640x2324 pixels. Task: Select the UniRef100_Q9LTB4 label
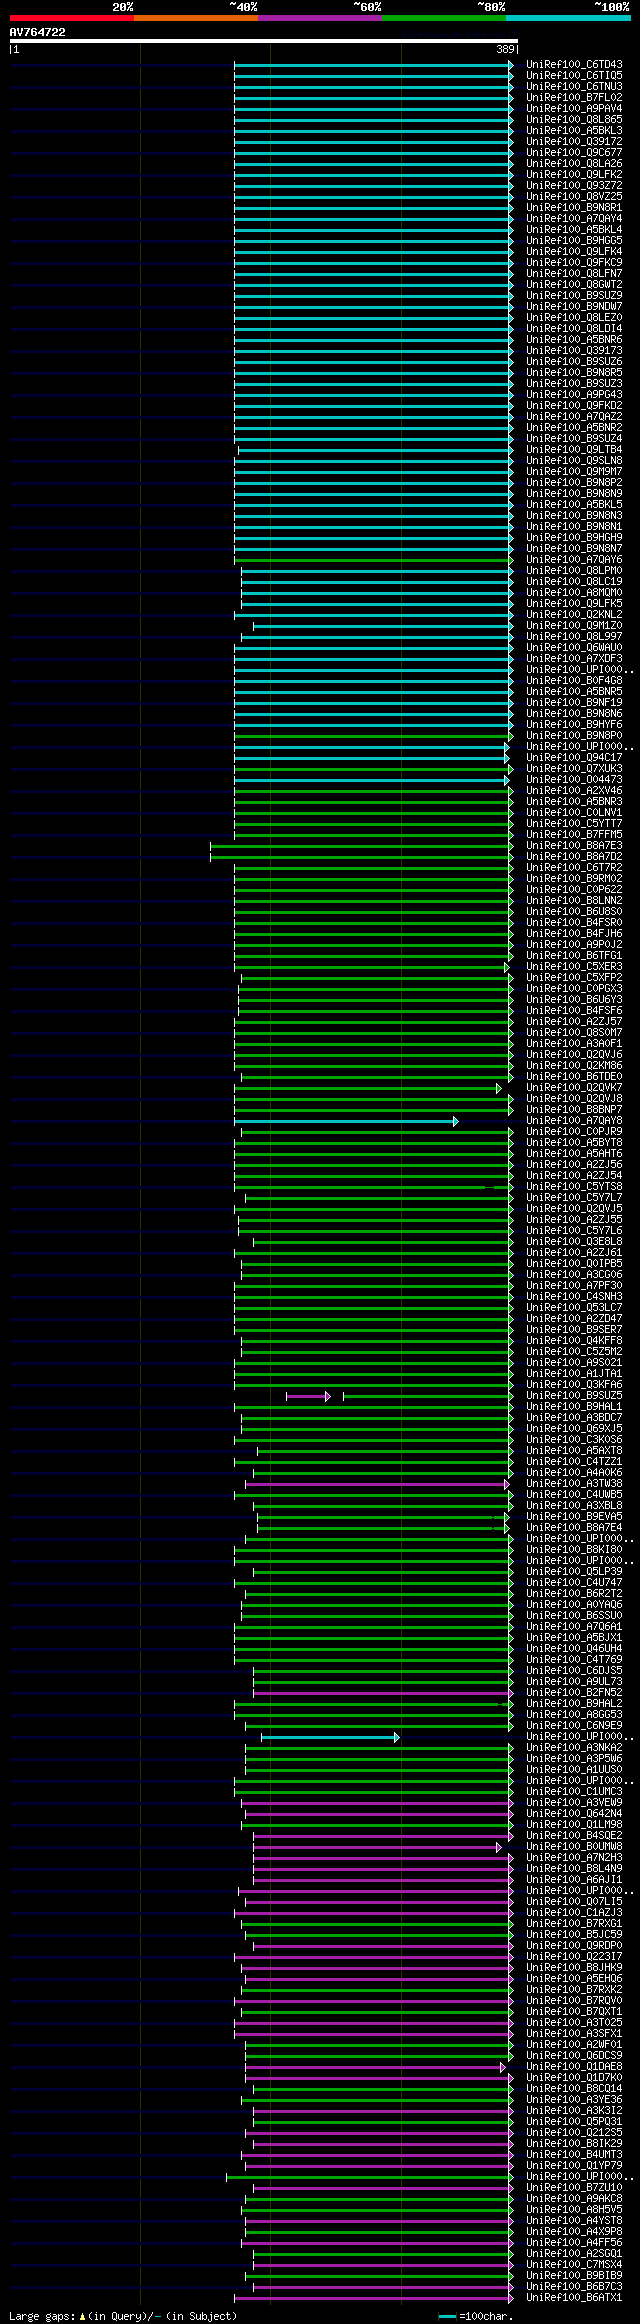(574, 450)
